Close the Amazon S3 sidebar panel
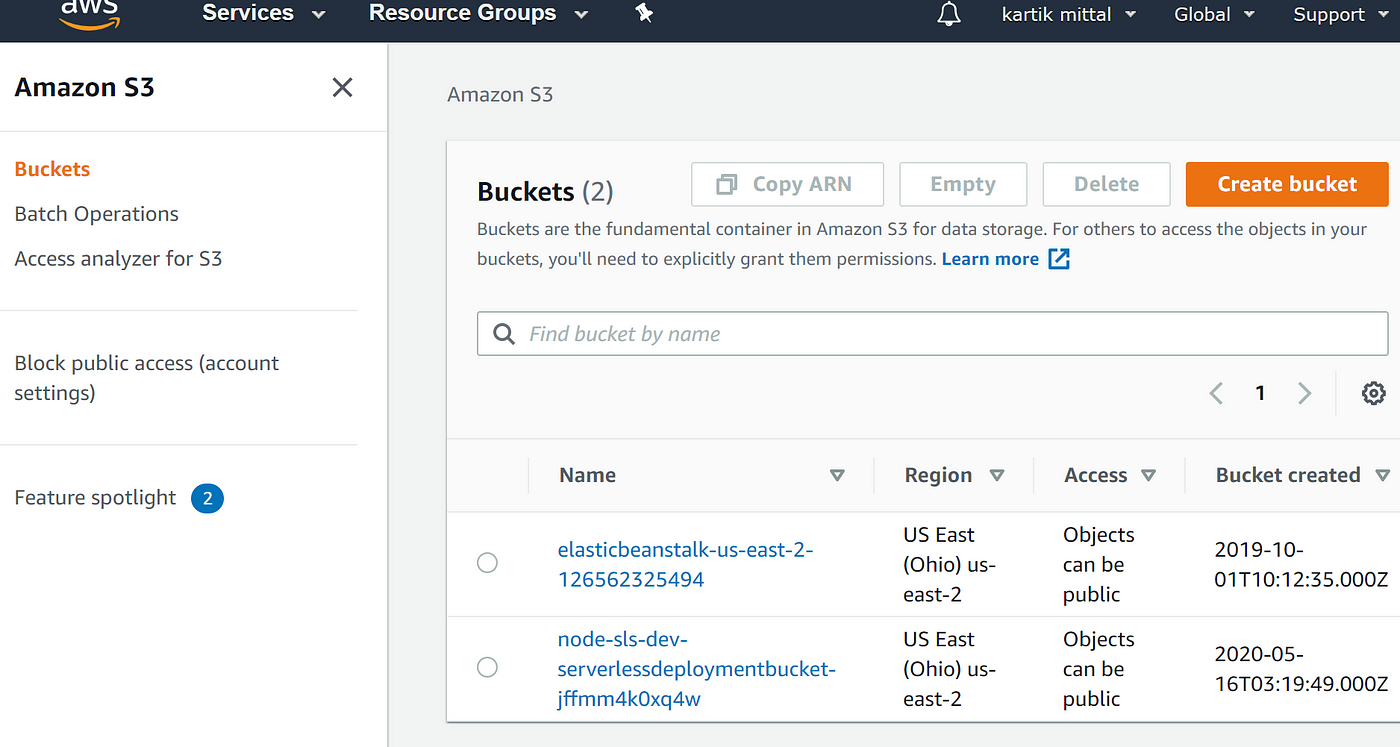 (342, 88)
